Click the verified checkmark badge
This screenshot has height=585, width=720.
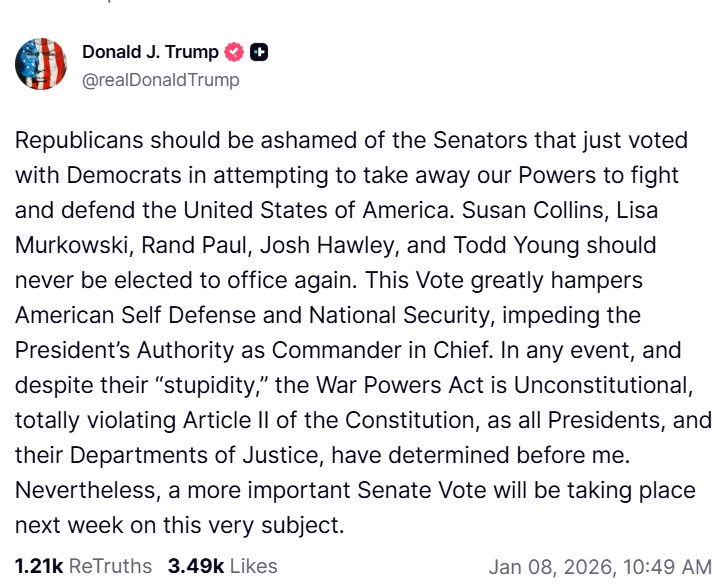pos(235,53)
